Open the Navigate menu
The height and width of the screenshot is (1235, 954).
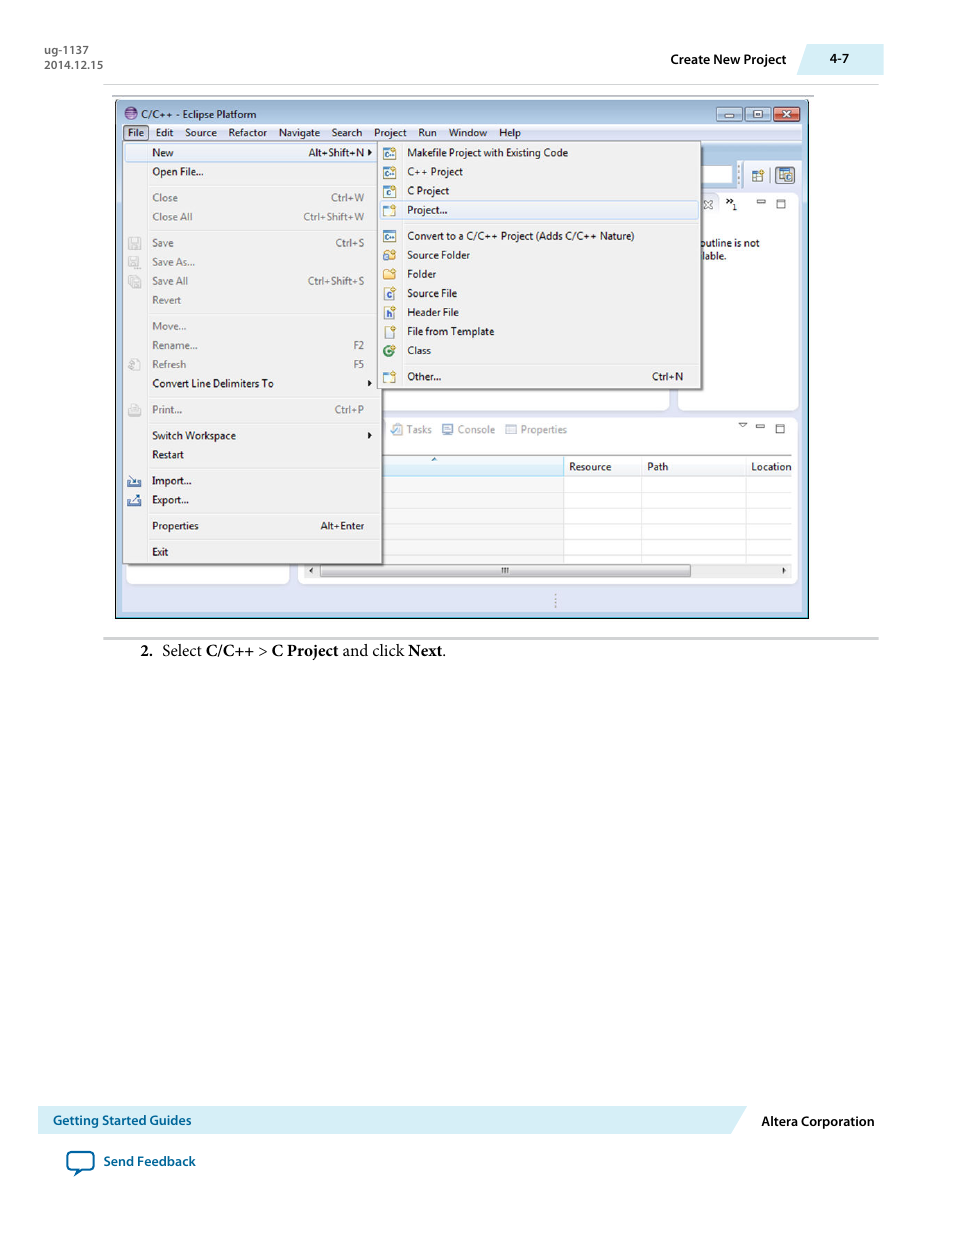299,133
